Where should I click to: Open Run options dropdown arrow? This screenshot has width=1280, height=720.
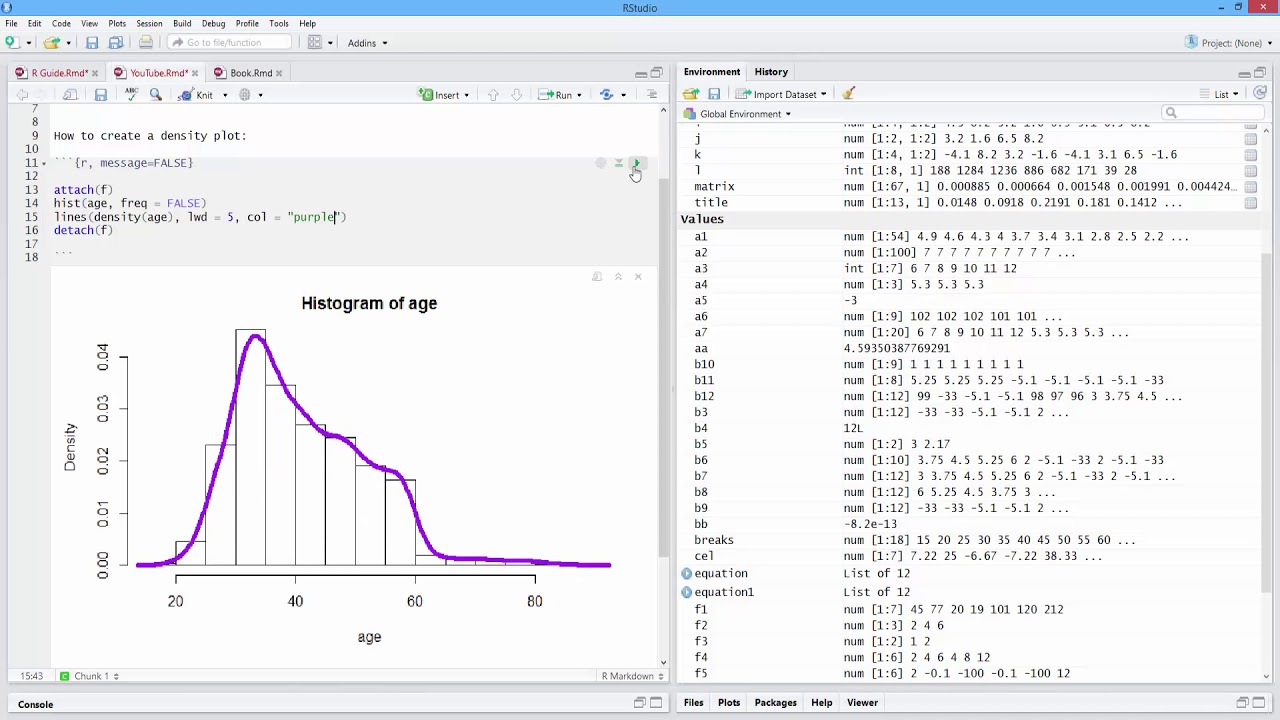click(x=579, y=95)
